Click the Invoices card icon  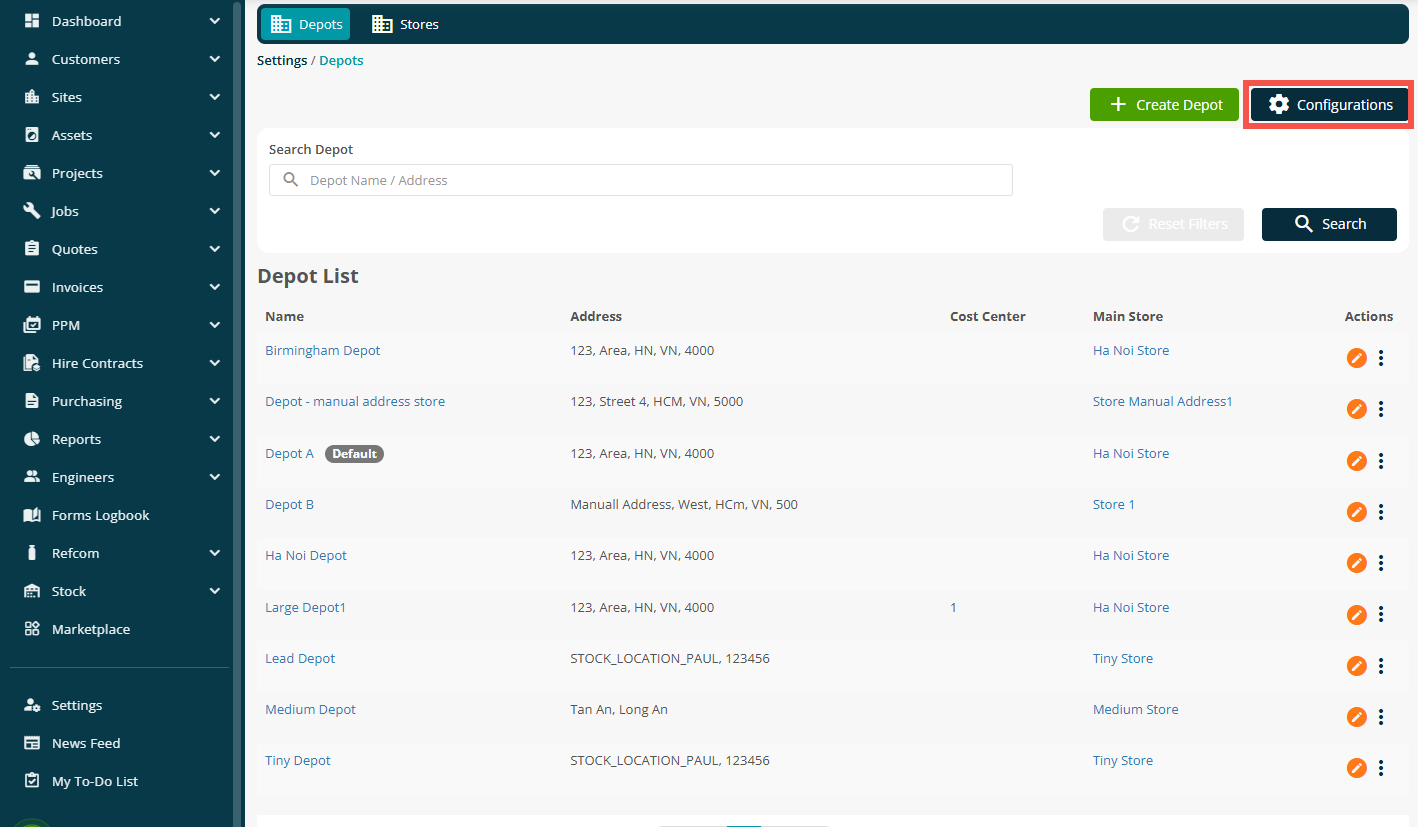32,287
